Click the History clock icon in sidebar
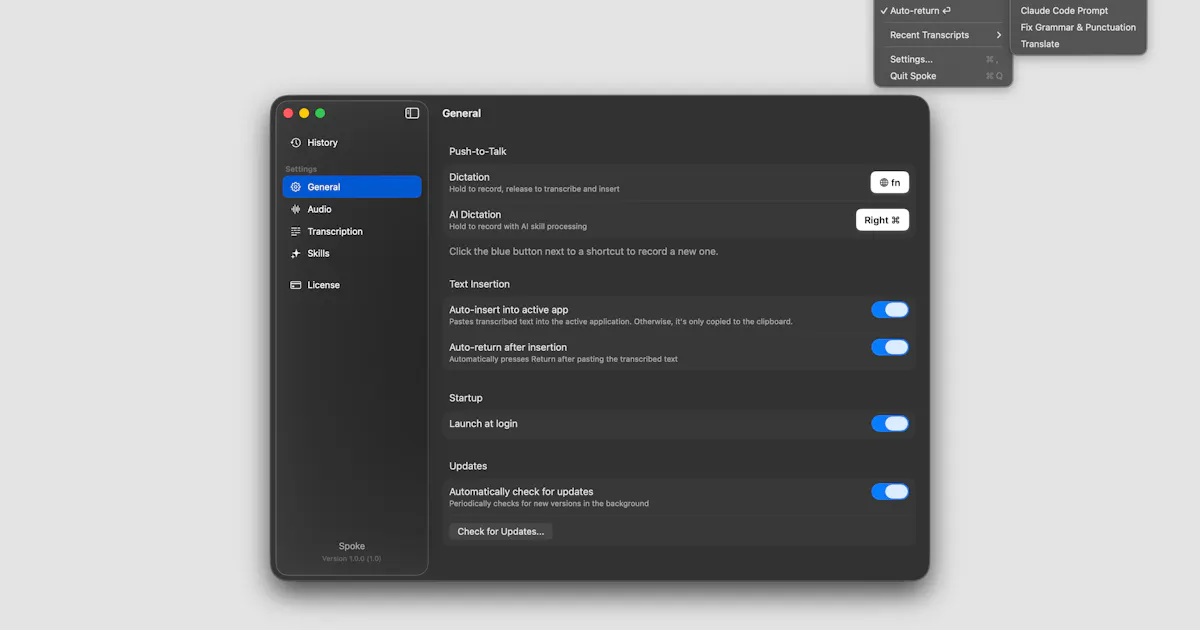 point(295,143)
